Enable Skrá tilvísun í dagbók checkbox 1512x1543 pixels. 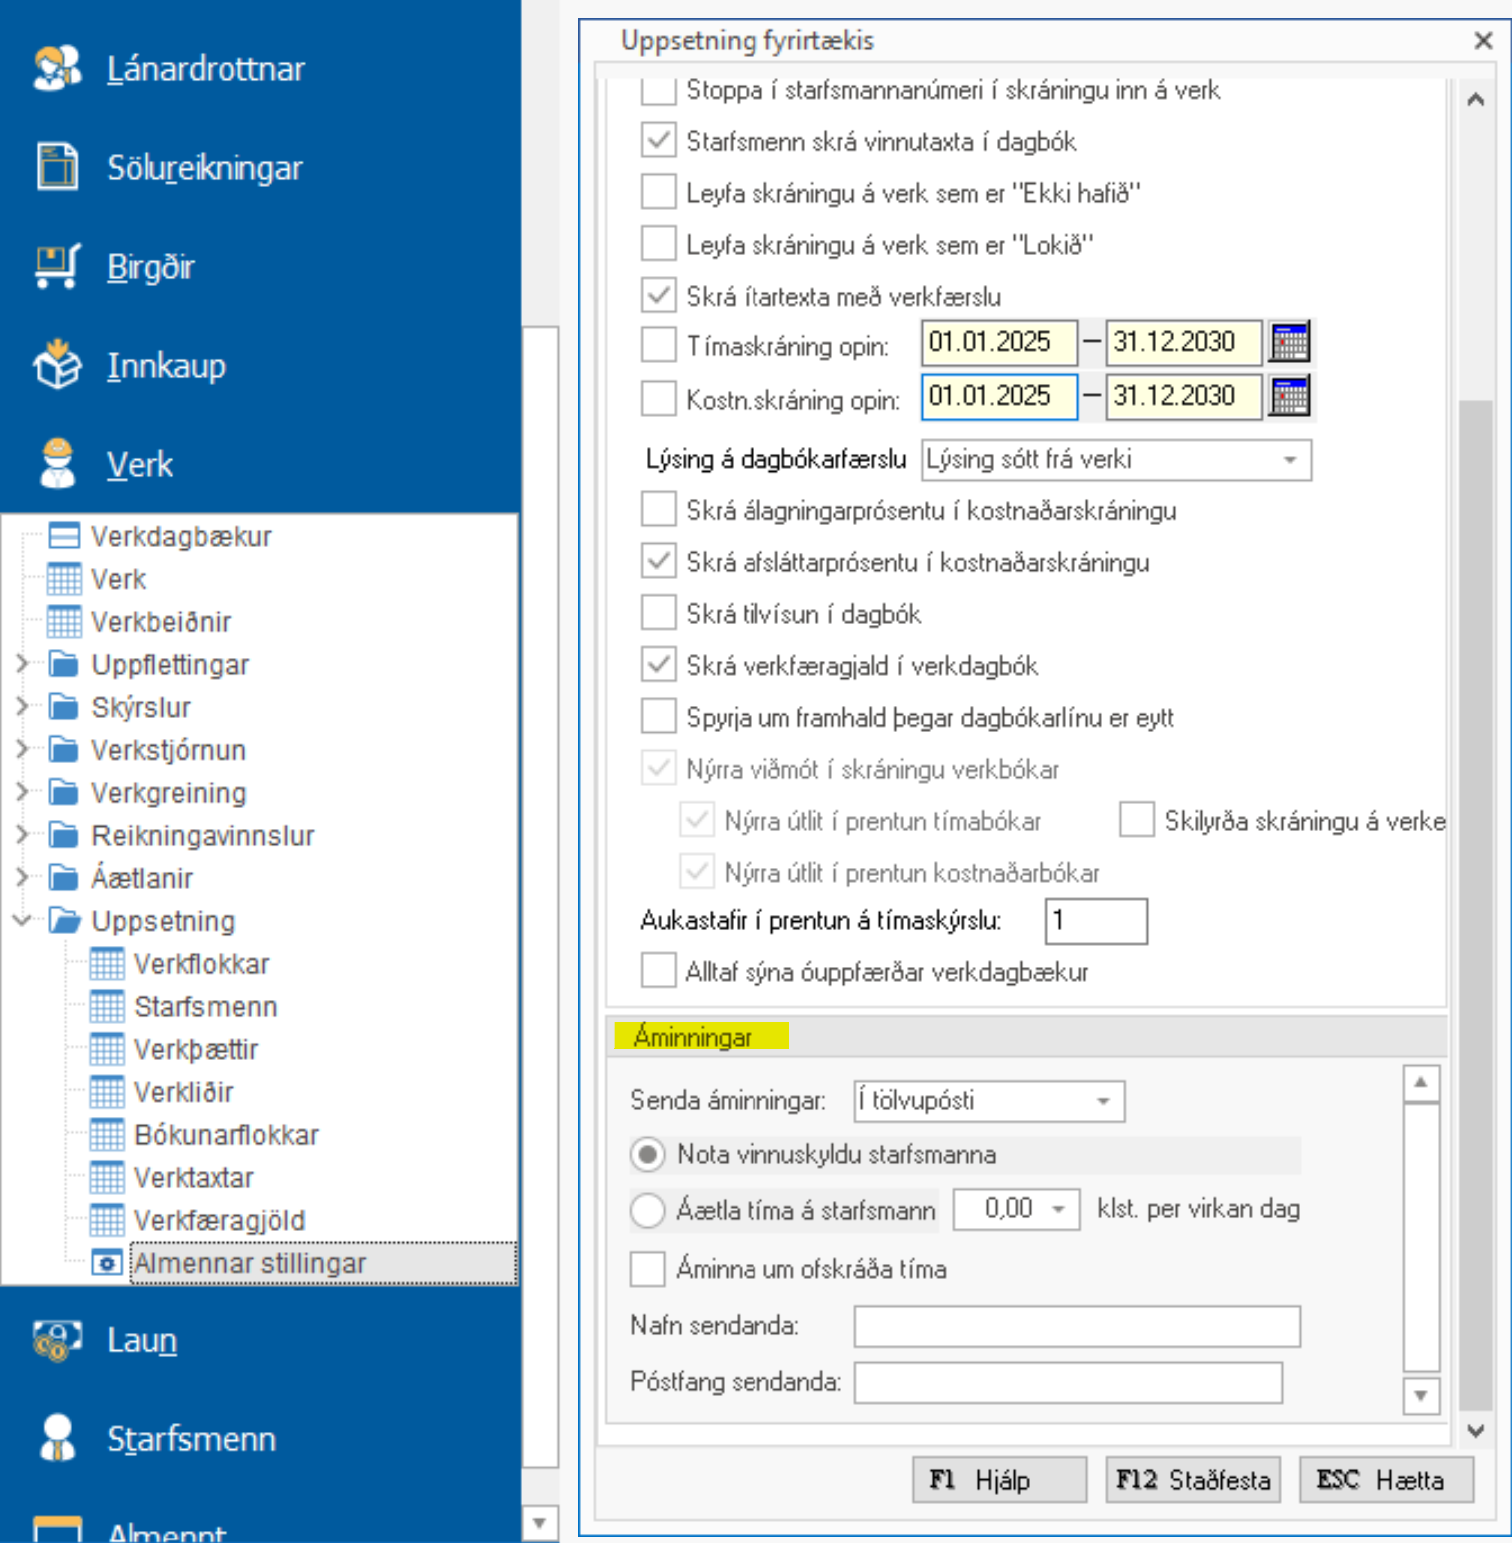(658, 613)
